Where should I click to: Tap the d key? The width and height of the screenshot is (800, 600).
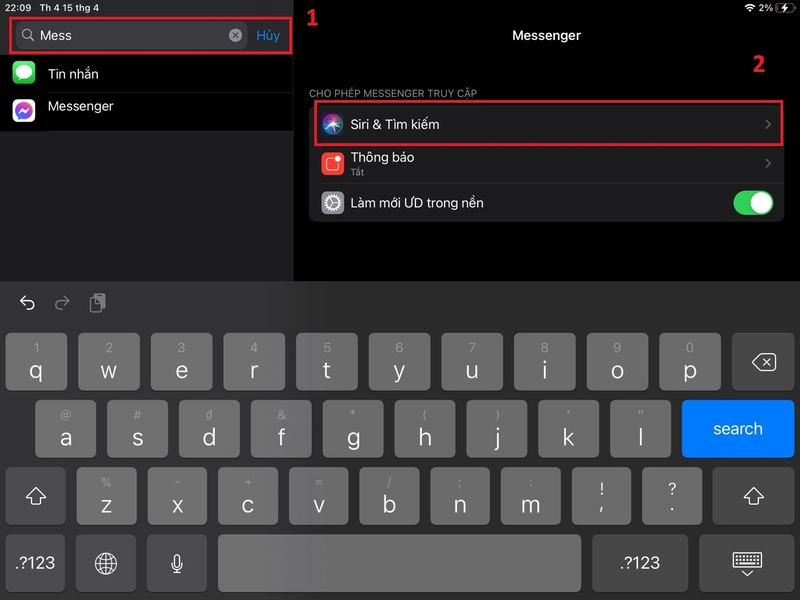209,429
